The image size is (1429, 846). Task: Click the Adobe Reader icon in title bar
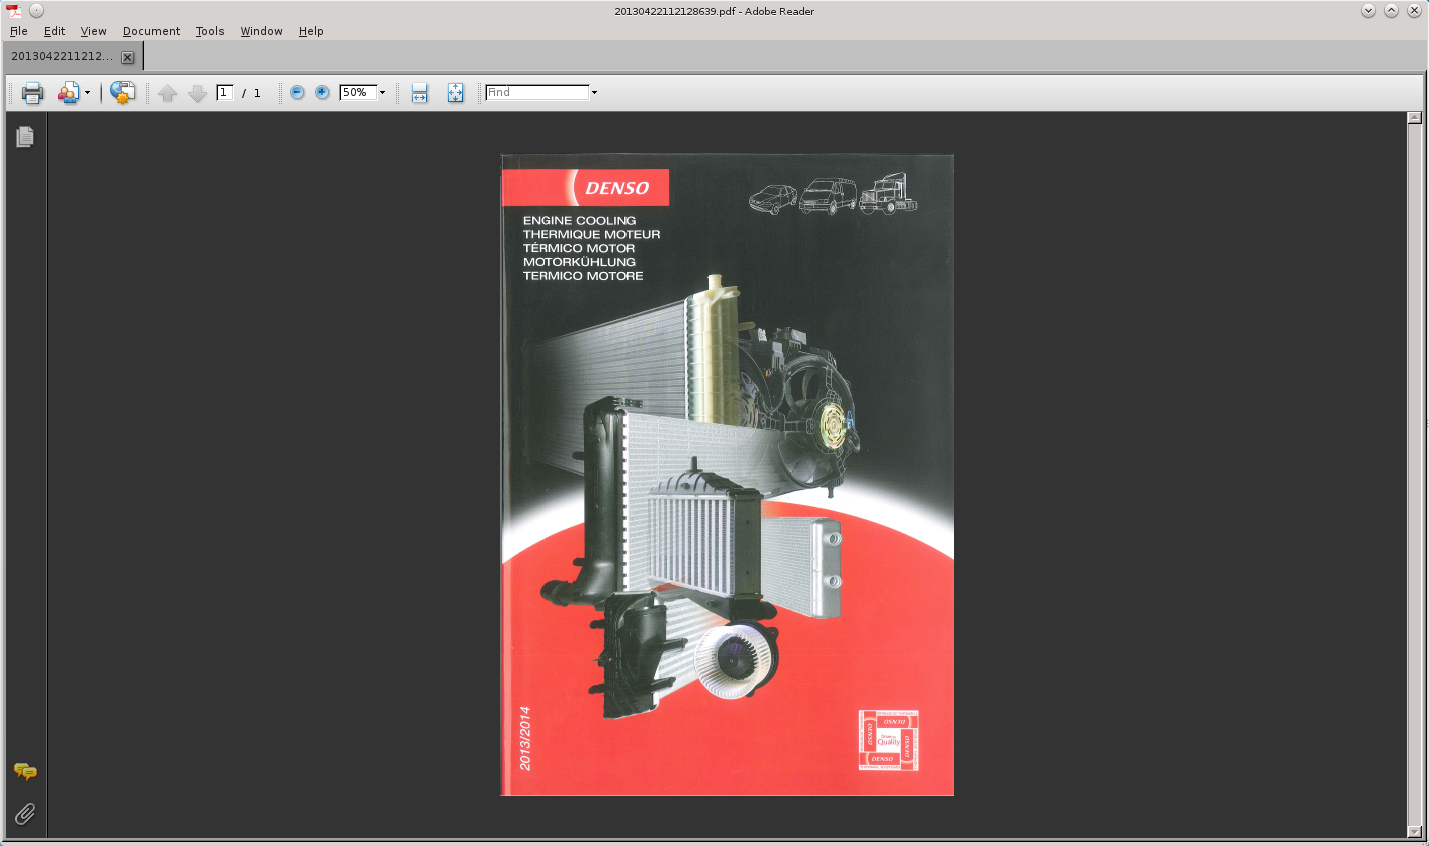coord(13,10)
